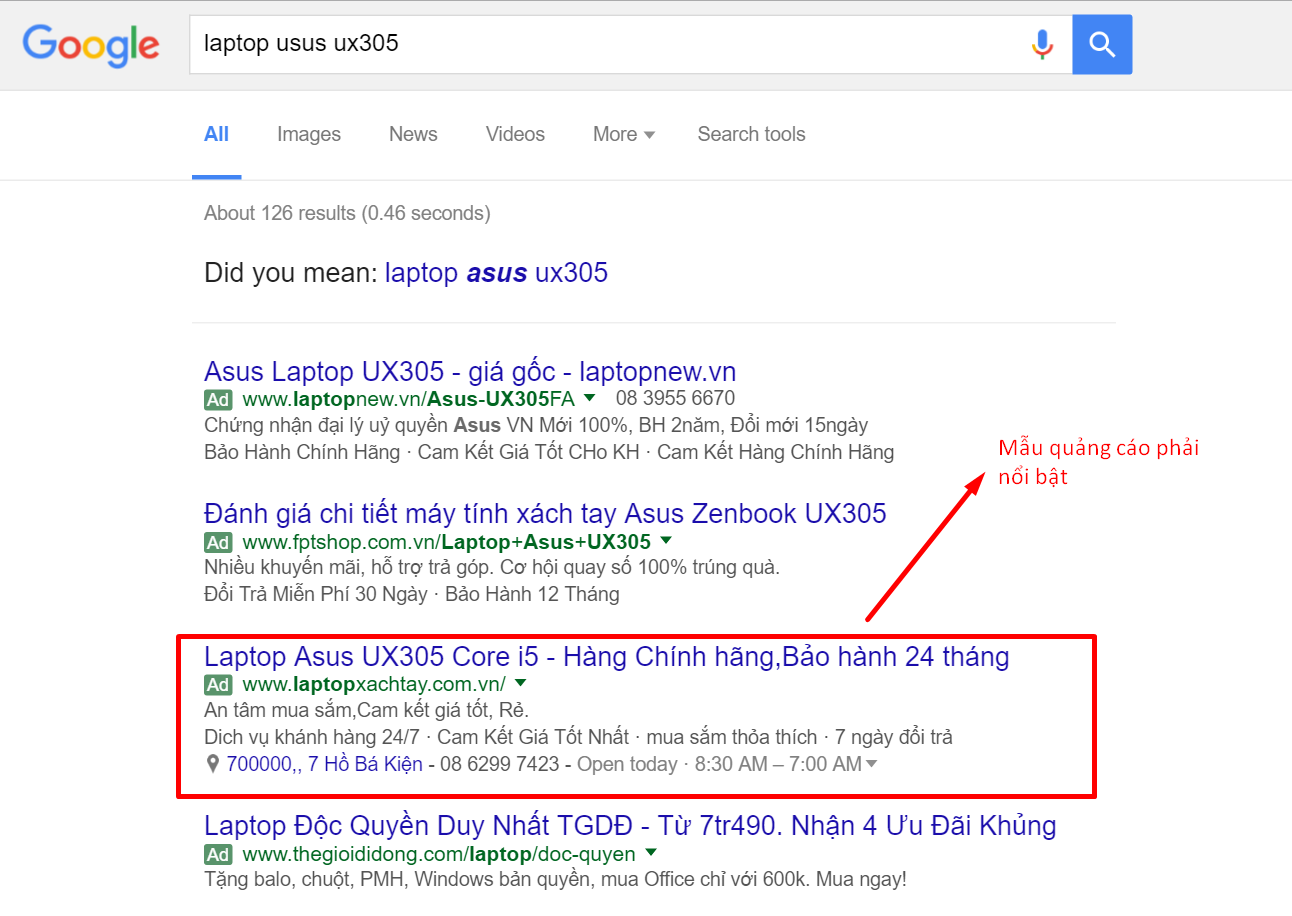Image resolution: width=1292 pixels, height=916 pixels.
Task: Click the green Ad badge on the laptopnew.vn result
Action: coord(217,399)
